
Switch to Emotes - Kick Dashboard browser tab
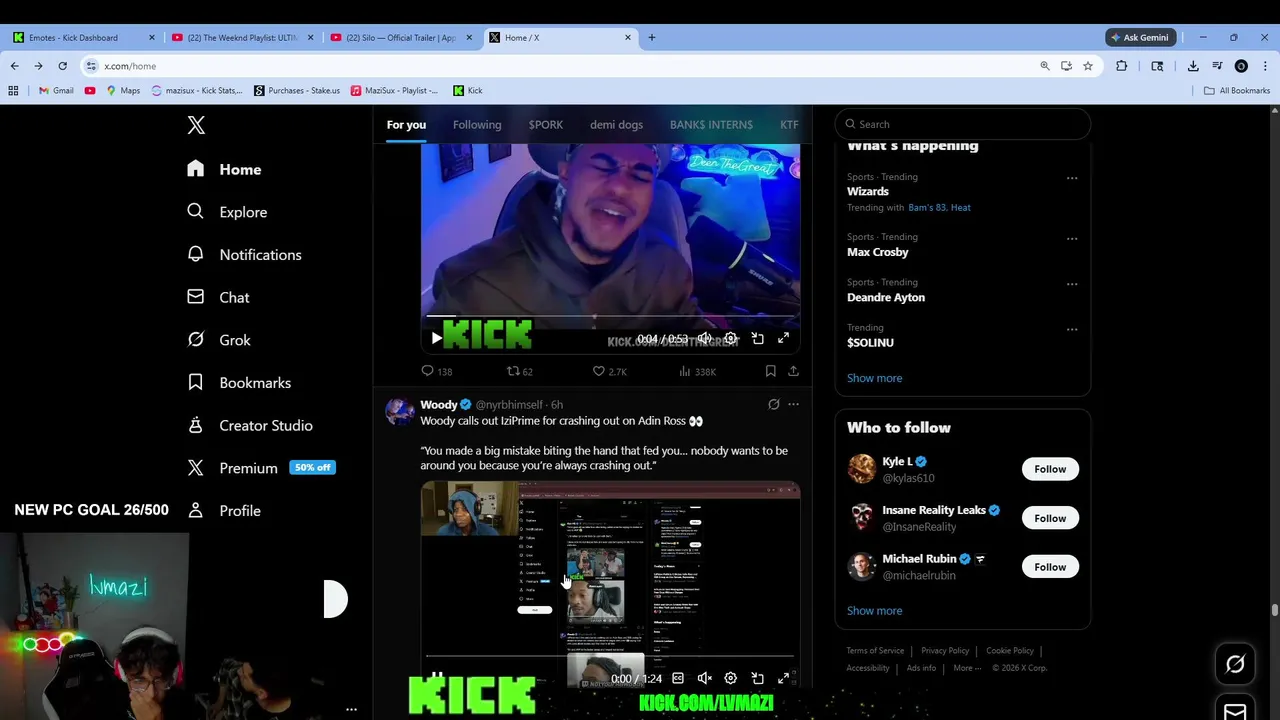82,37
